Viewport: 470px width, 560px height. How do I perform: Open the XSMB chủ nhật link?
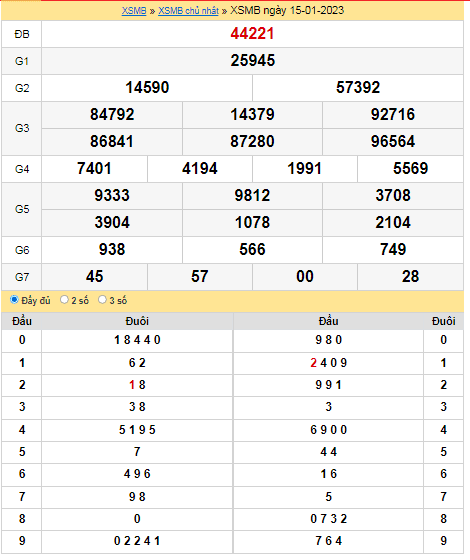point(188,11)
